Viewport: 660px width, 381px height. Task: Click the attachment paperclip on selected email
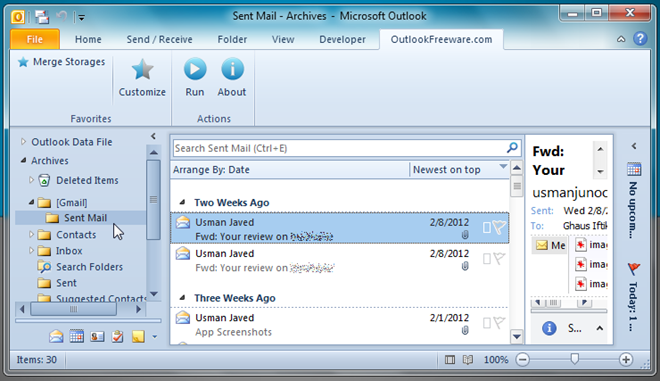465,235
